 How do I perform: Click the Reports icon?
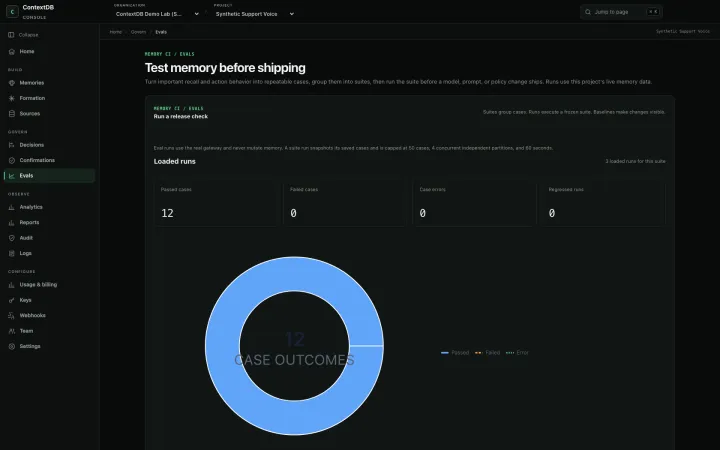coord(11,223)
